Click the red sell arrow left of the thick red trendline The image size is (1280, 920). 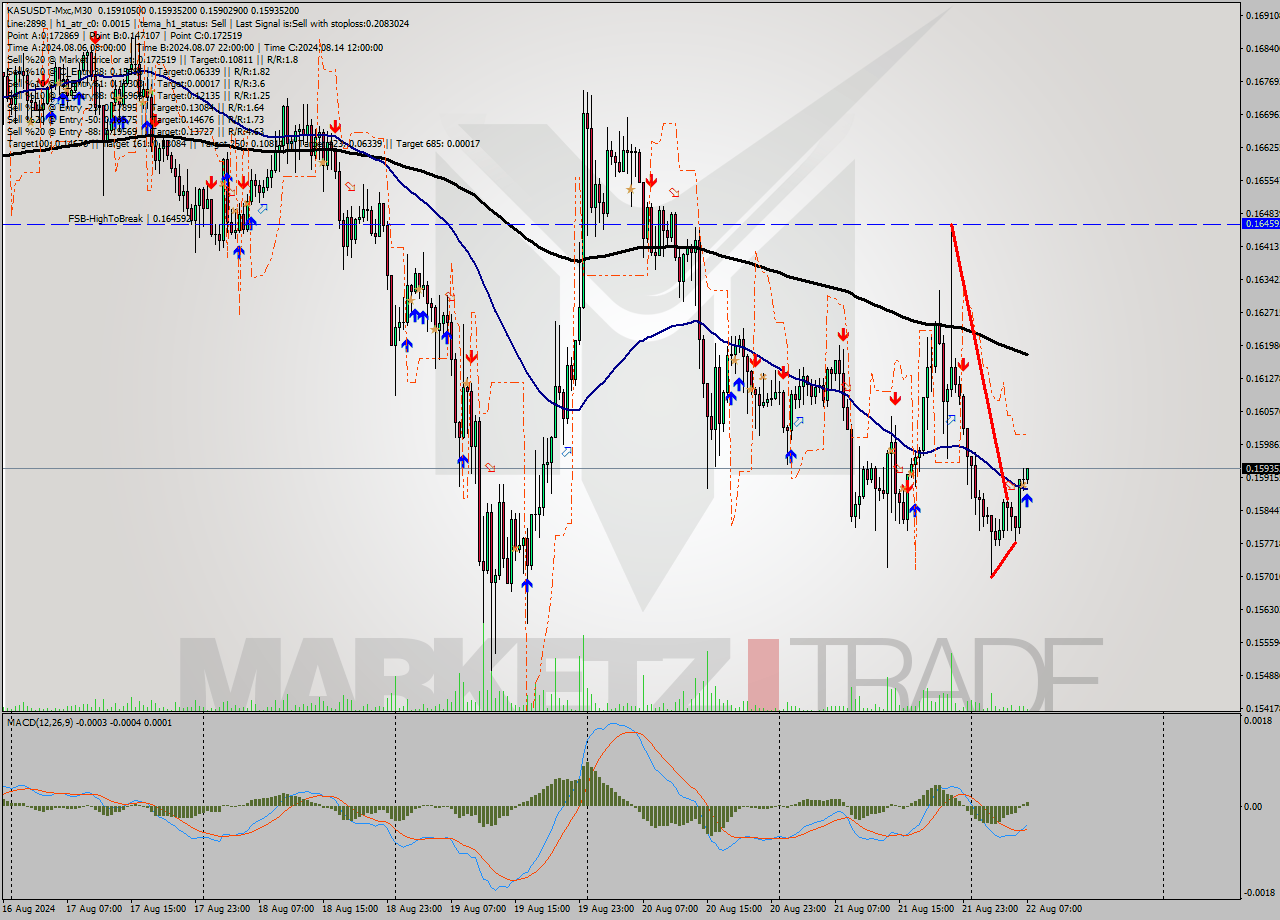961,365
